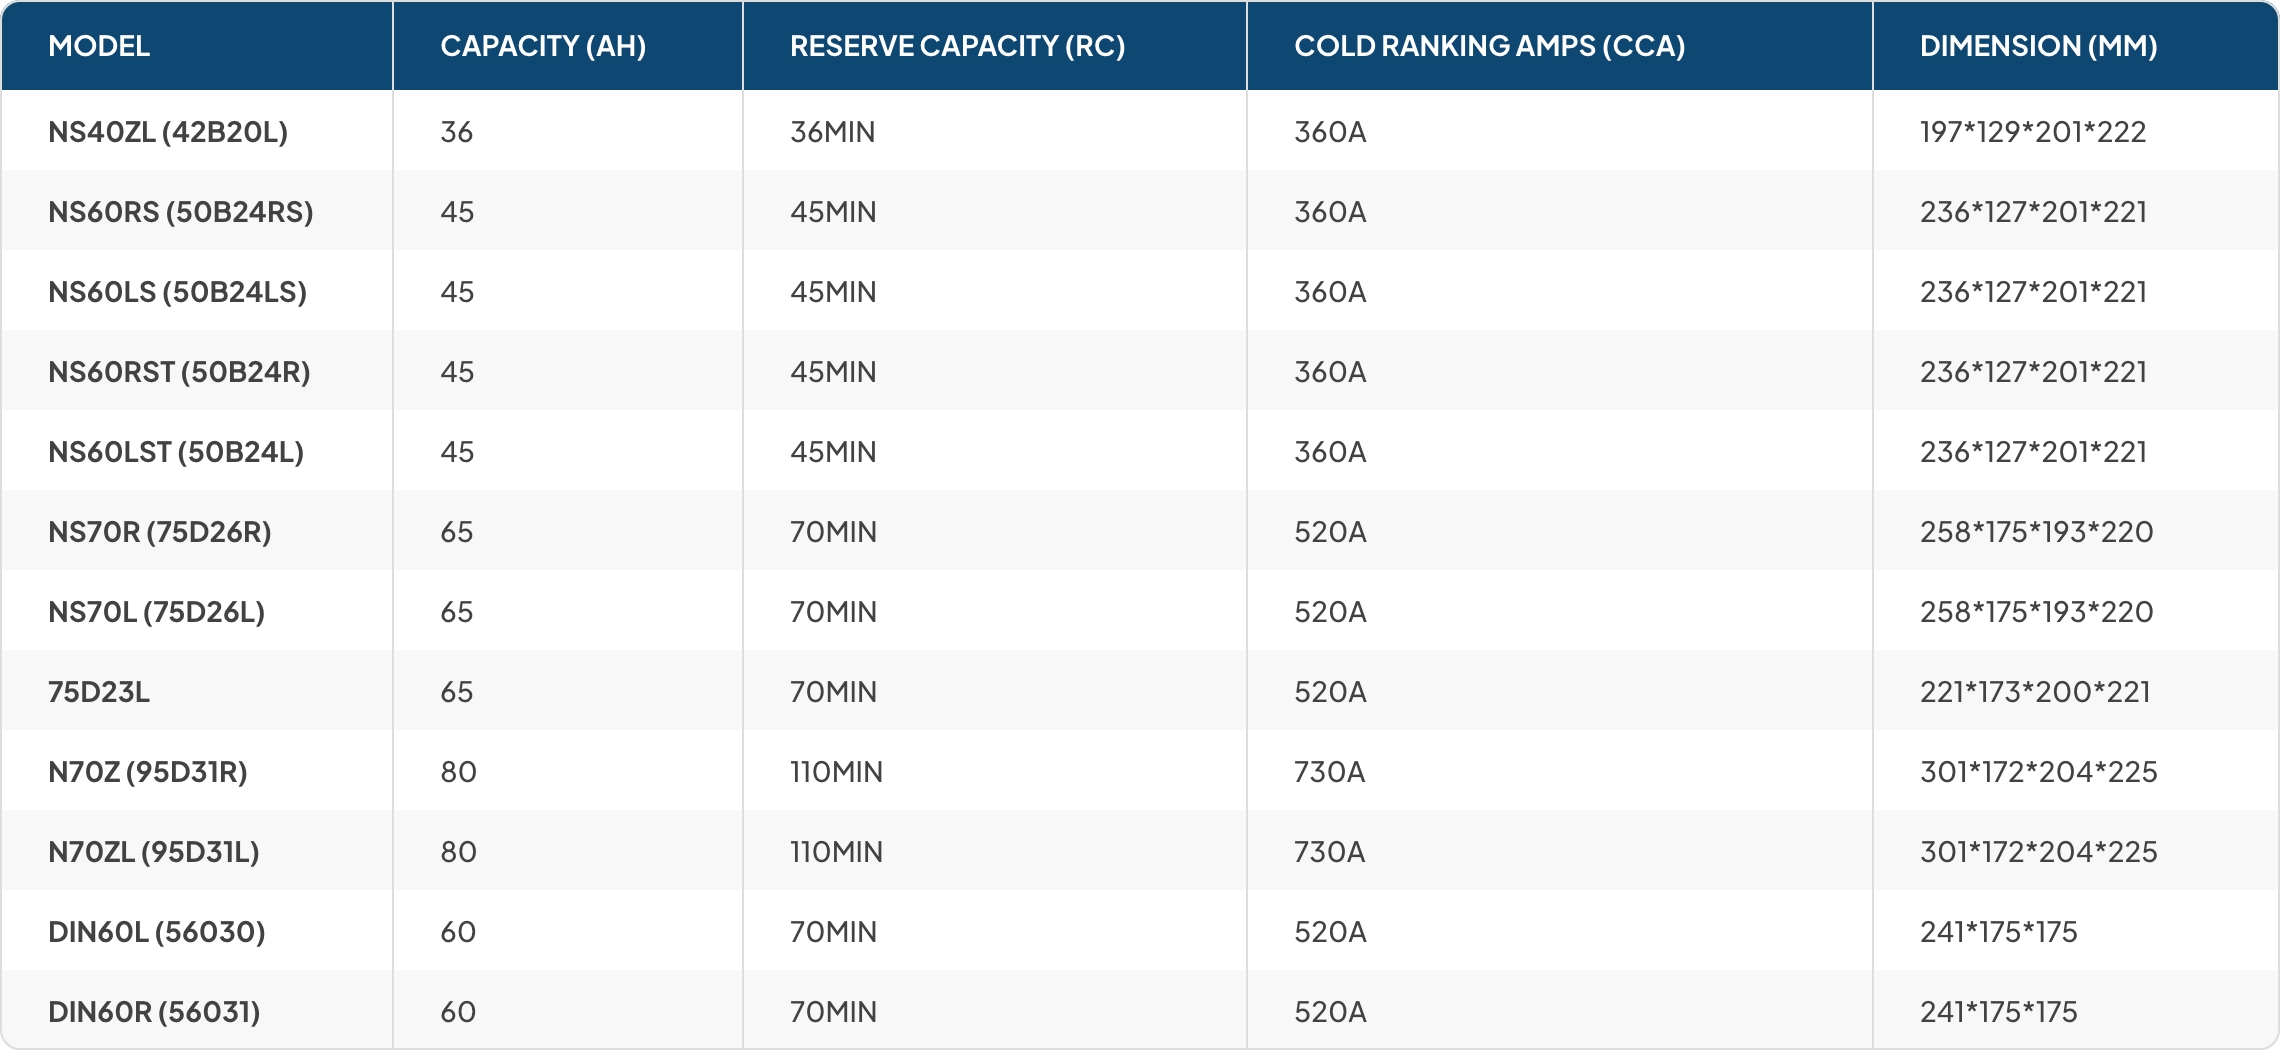Click the NS60LST (50B24L) model name
The image size is (2280, 1050).
click(x=176, y=452)
